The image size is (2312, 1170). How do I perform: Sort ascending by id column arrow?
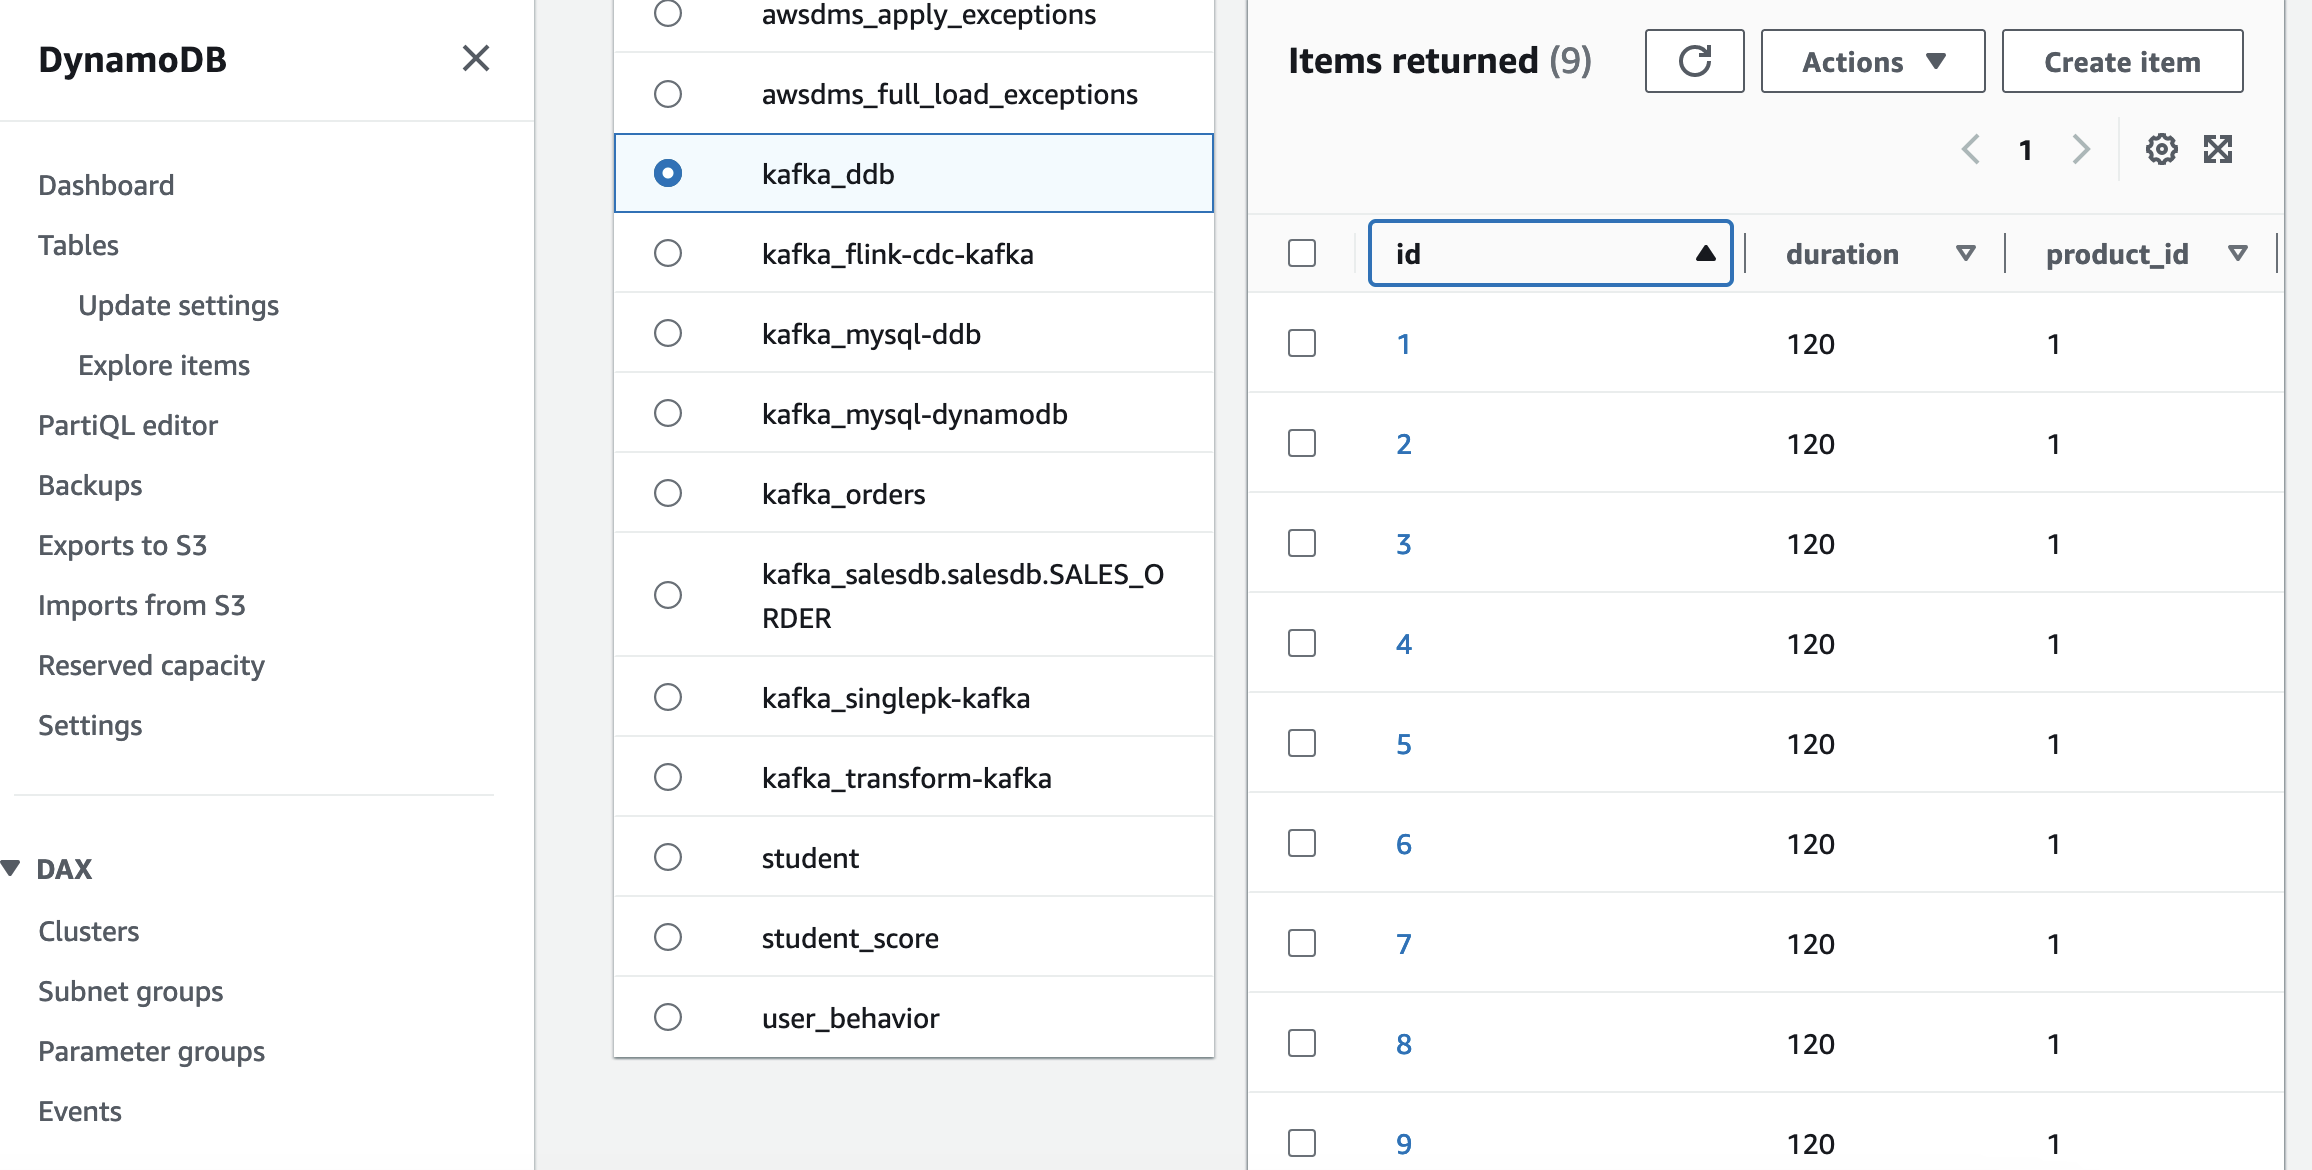click(x=1706, y=254)
